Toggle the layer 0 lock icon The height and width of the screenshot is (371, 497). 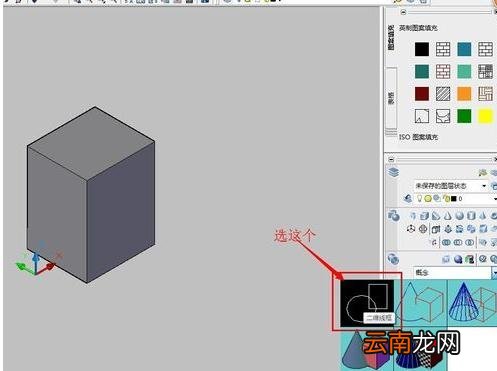[x=446, y=199]
